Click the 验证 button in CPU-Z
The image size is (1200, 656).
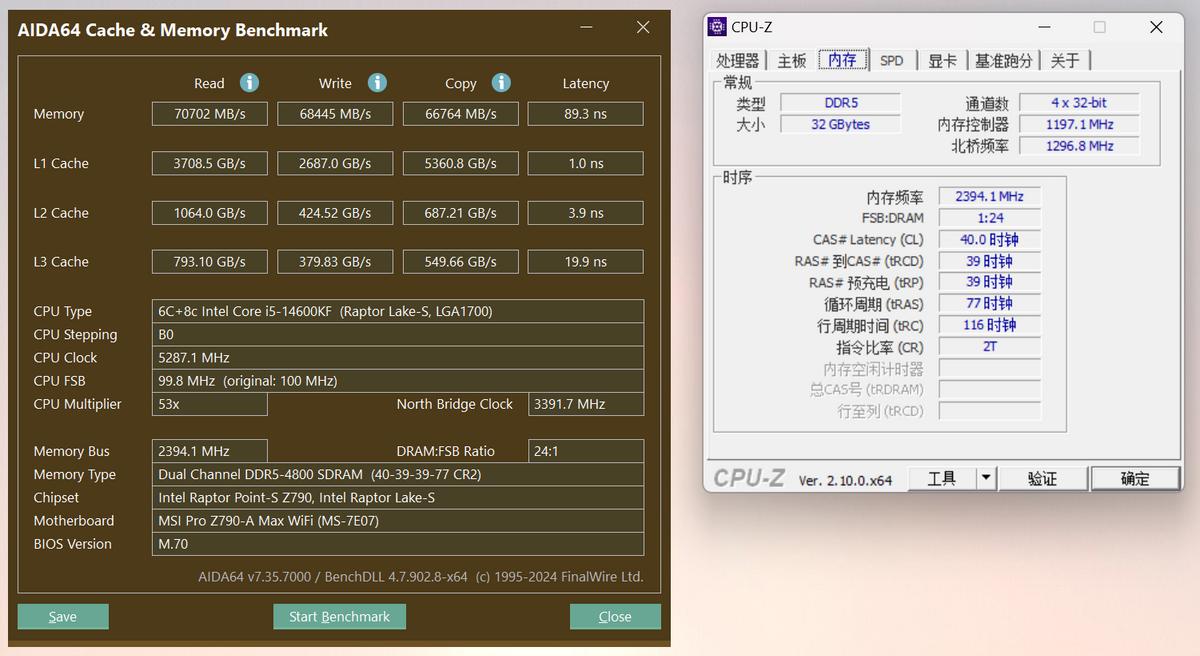coord(1043,478)
